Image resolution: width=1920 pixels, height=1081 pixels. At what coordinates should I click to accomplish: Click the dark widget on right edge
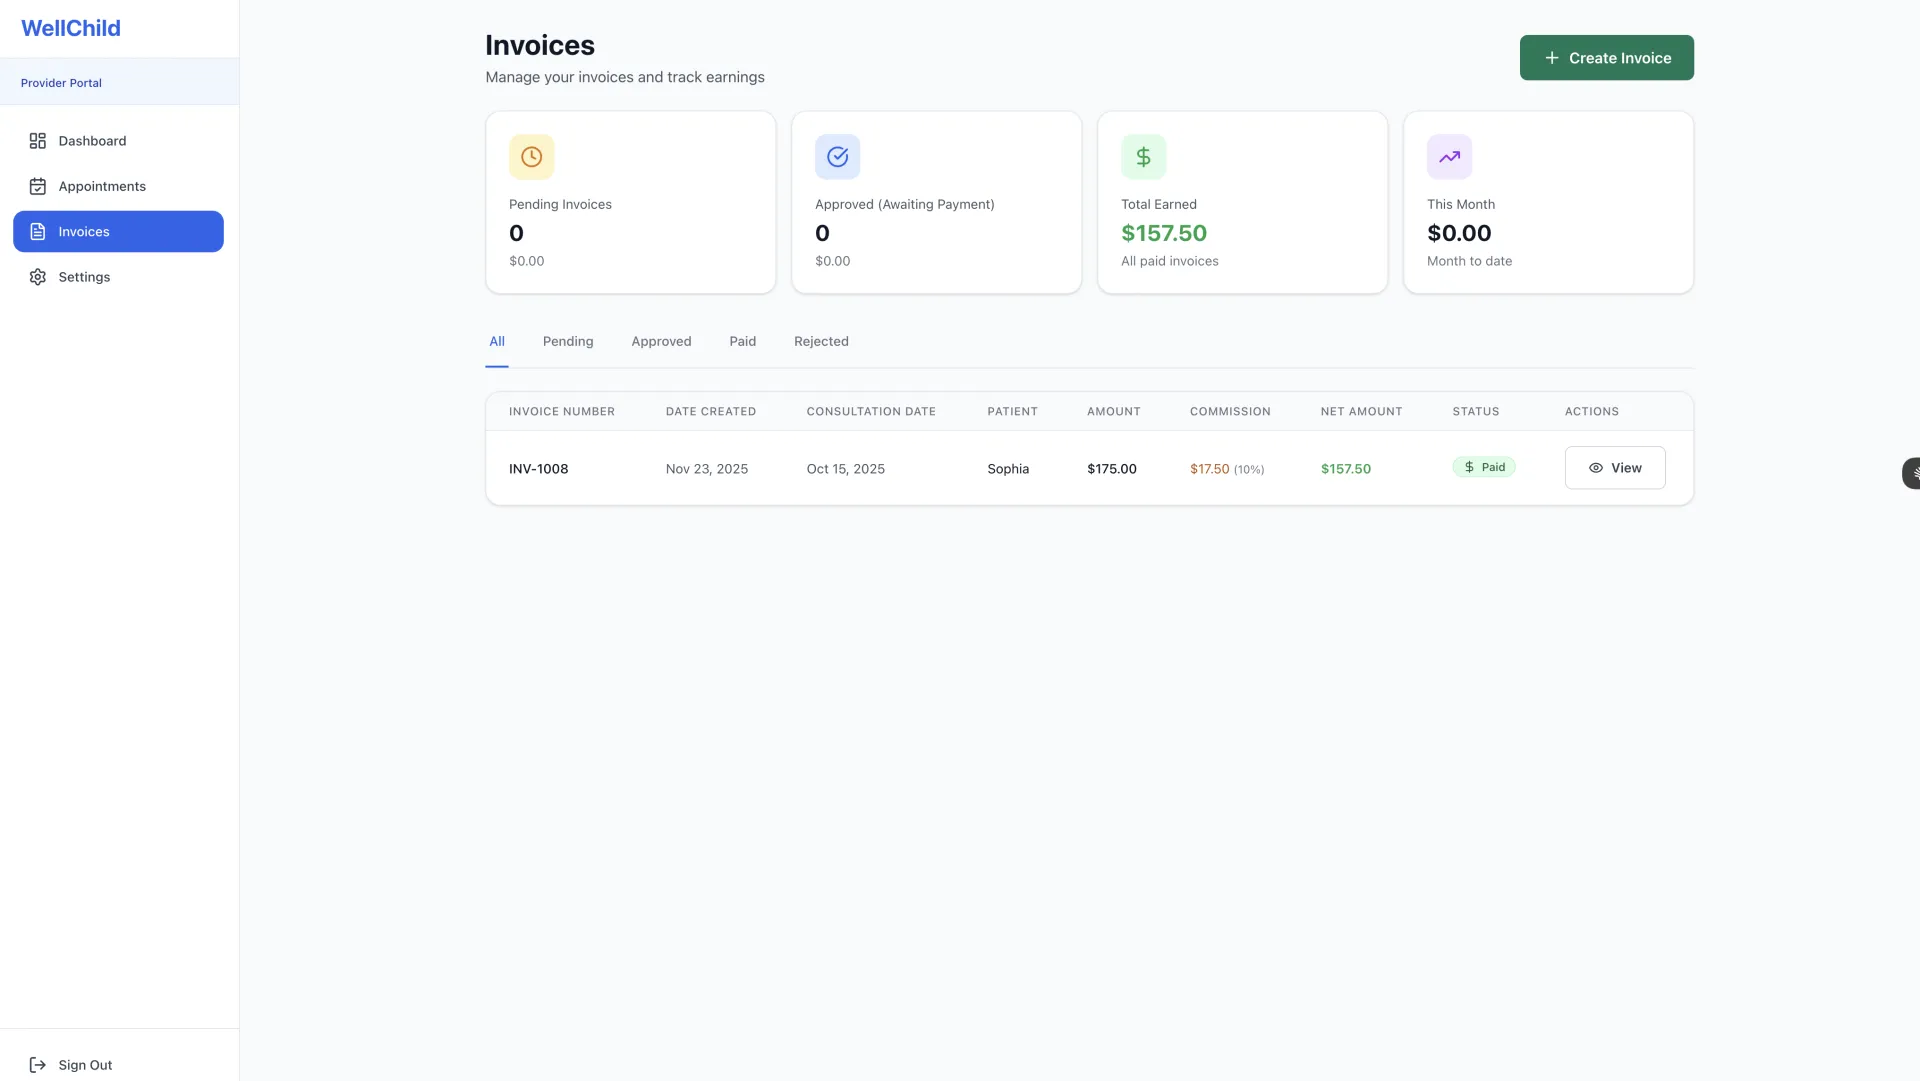point(1912,473)
